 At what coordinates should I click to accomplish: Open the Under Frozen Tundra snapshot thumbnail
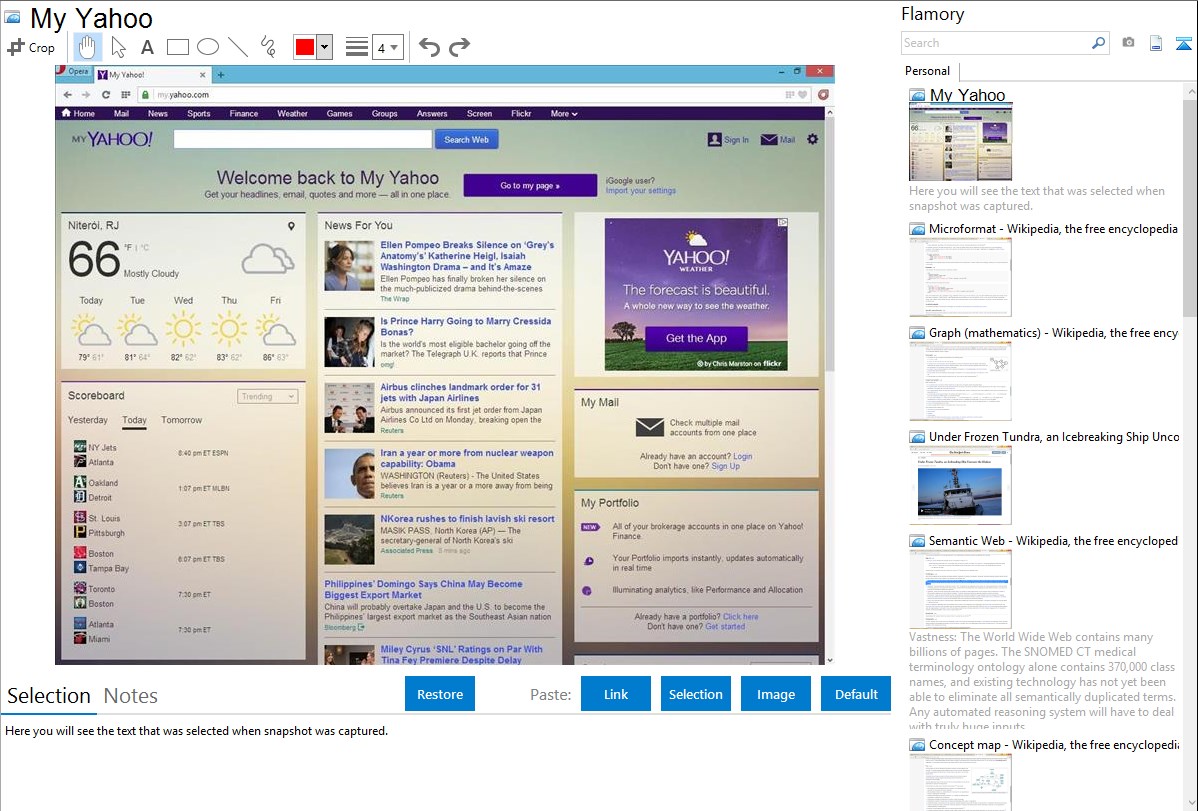pos(960,485)
